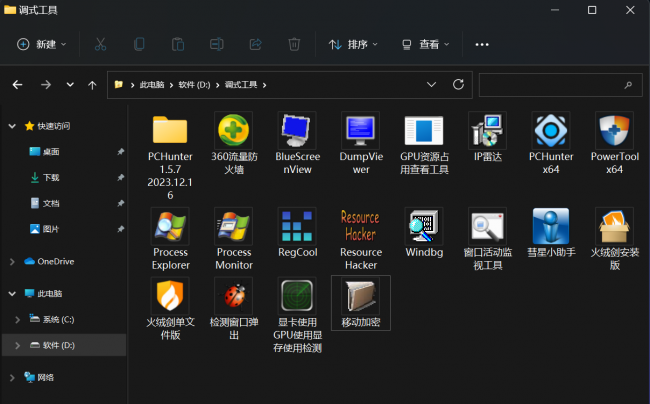Go up one folder level
This screenshot has height=404, width=650.
(92, 85)
